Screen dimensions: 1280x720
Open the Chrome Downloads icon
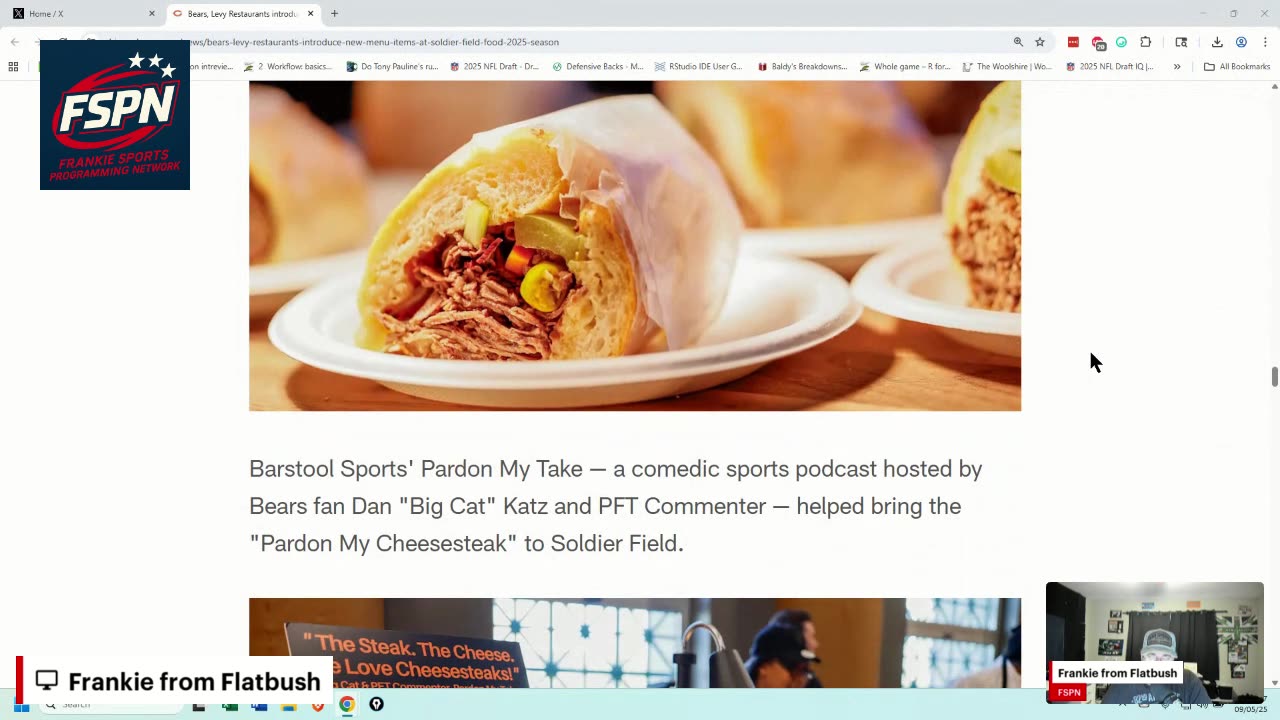pyautogui.click(x=1217, y=42)
